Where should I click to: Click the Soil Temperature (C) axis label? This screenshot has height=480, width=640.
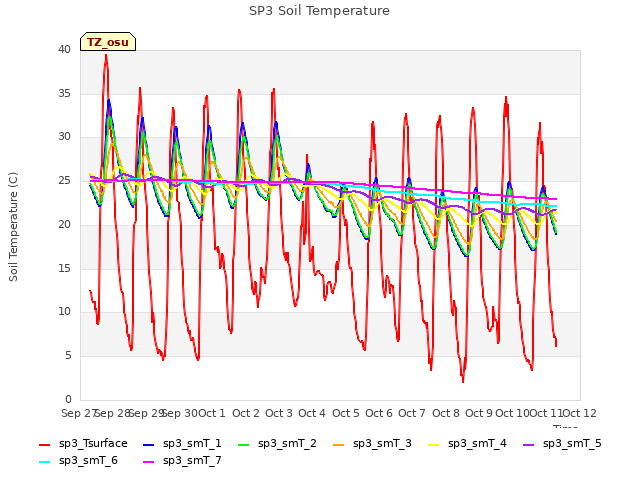pyautogui.click(x=13, y=227)
